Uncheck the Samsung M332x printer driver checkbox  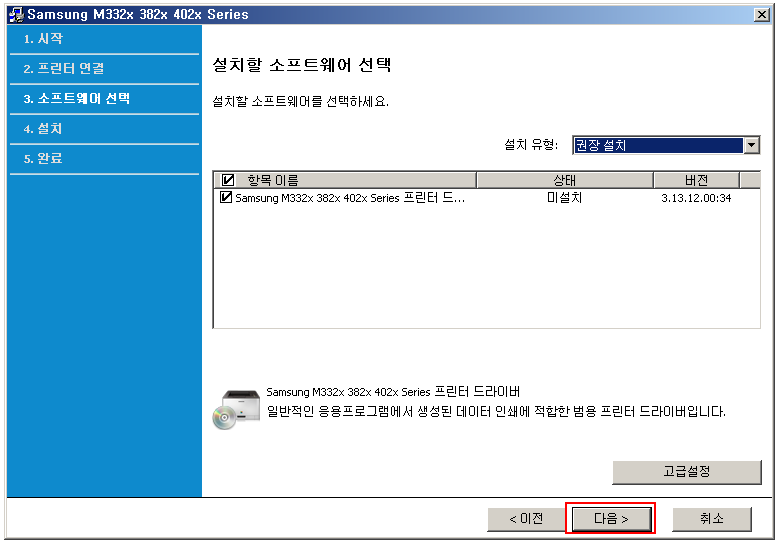[x=226, y=197]
